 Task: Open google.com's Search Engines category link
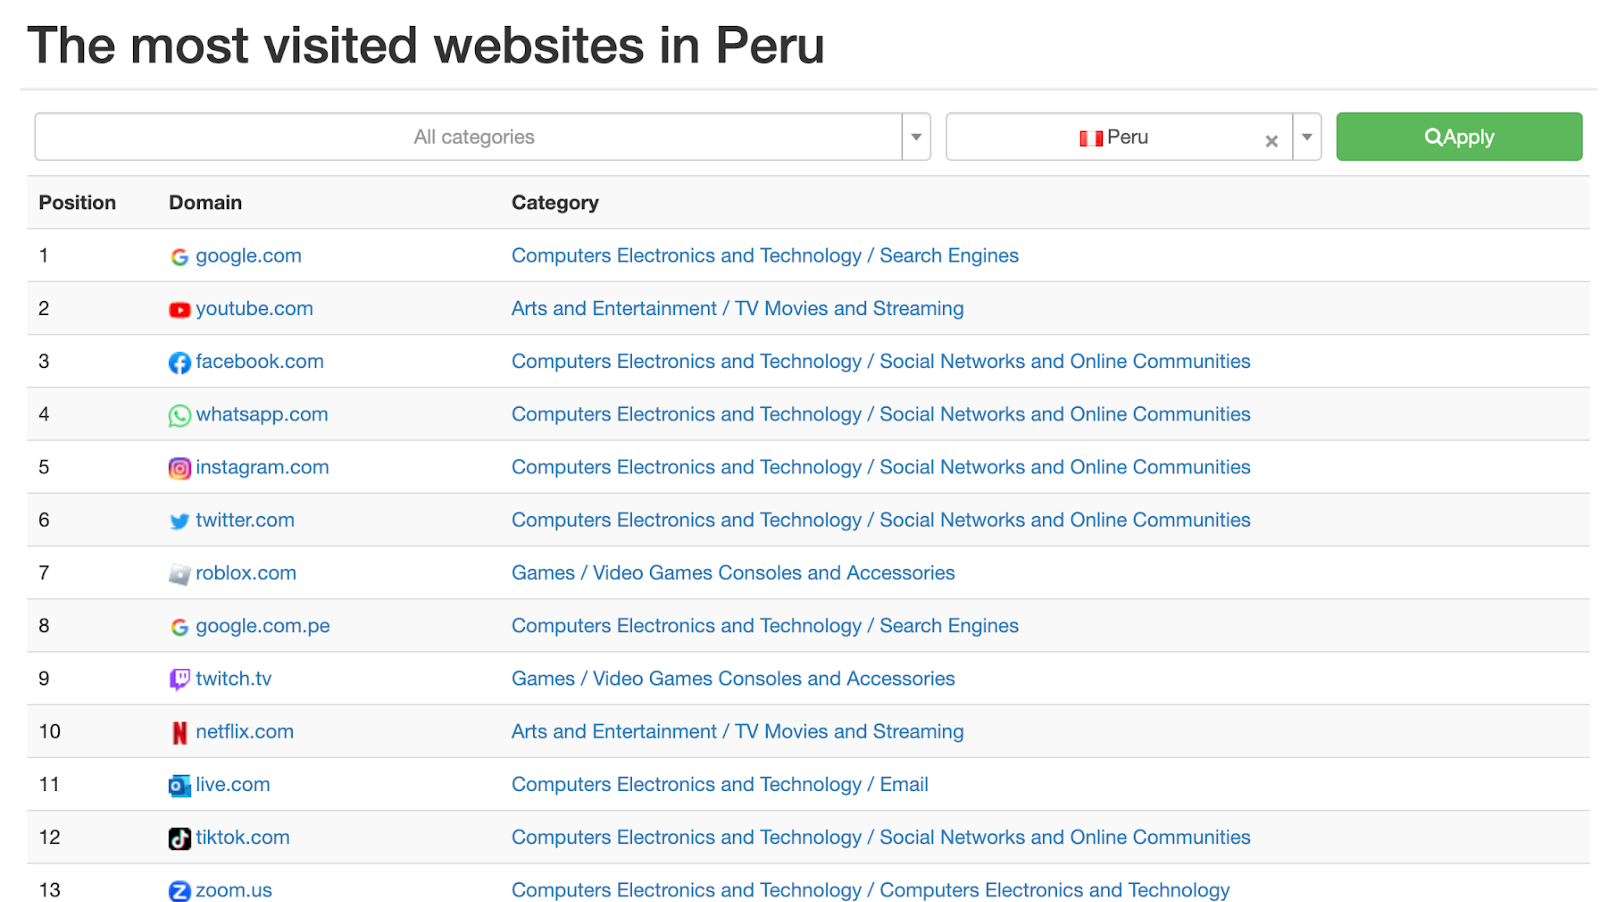[x=765, y=256]
